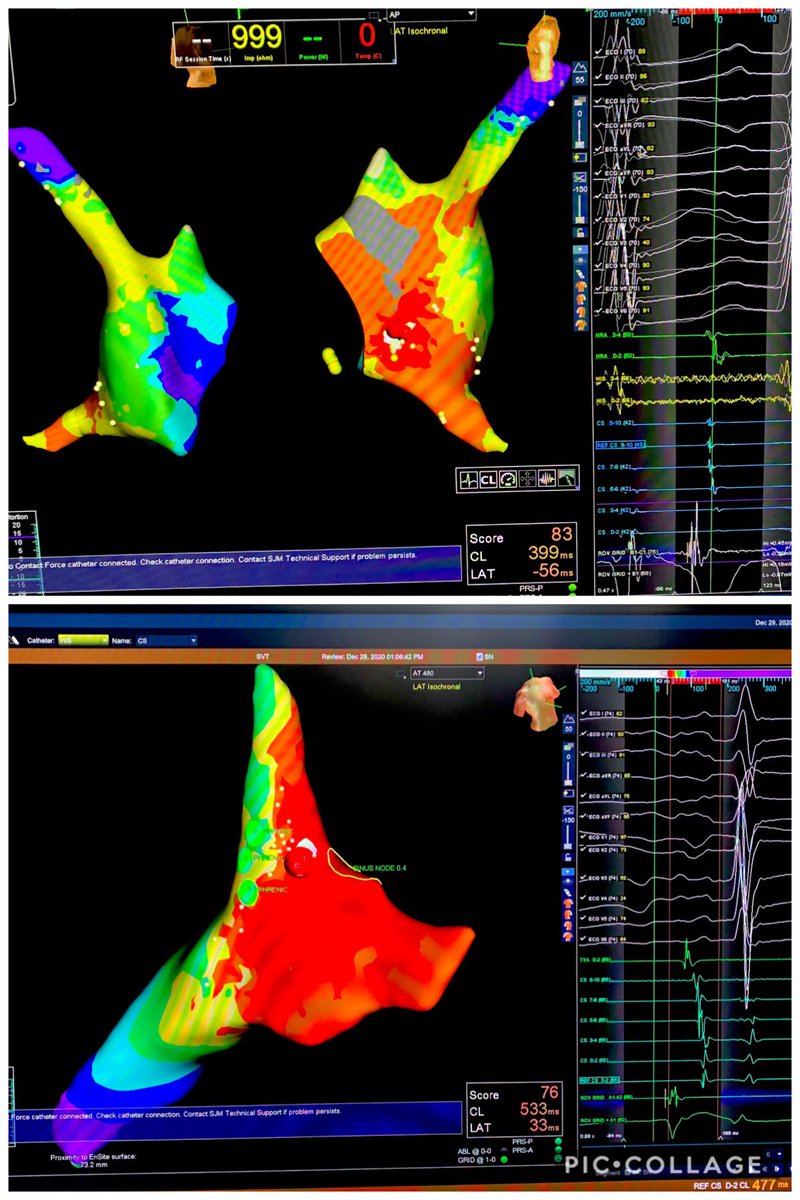Select the CL display icon in the map toolbar
The image size is (800, 1200).
488,478
